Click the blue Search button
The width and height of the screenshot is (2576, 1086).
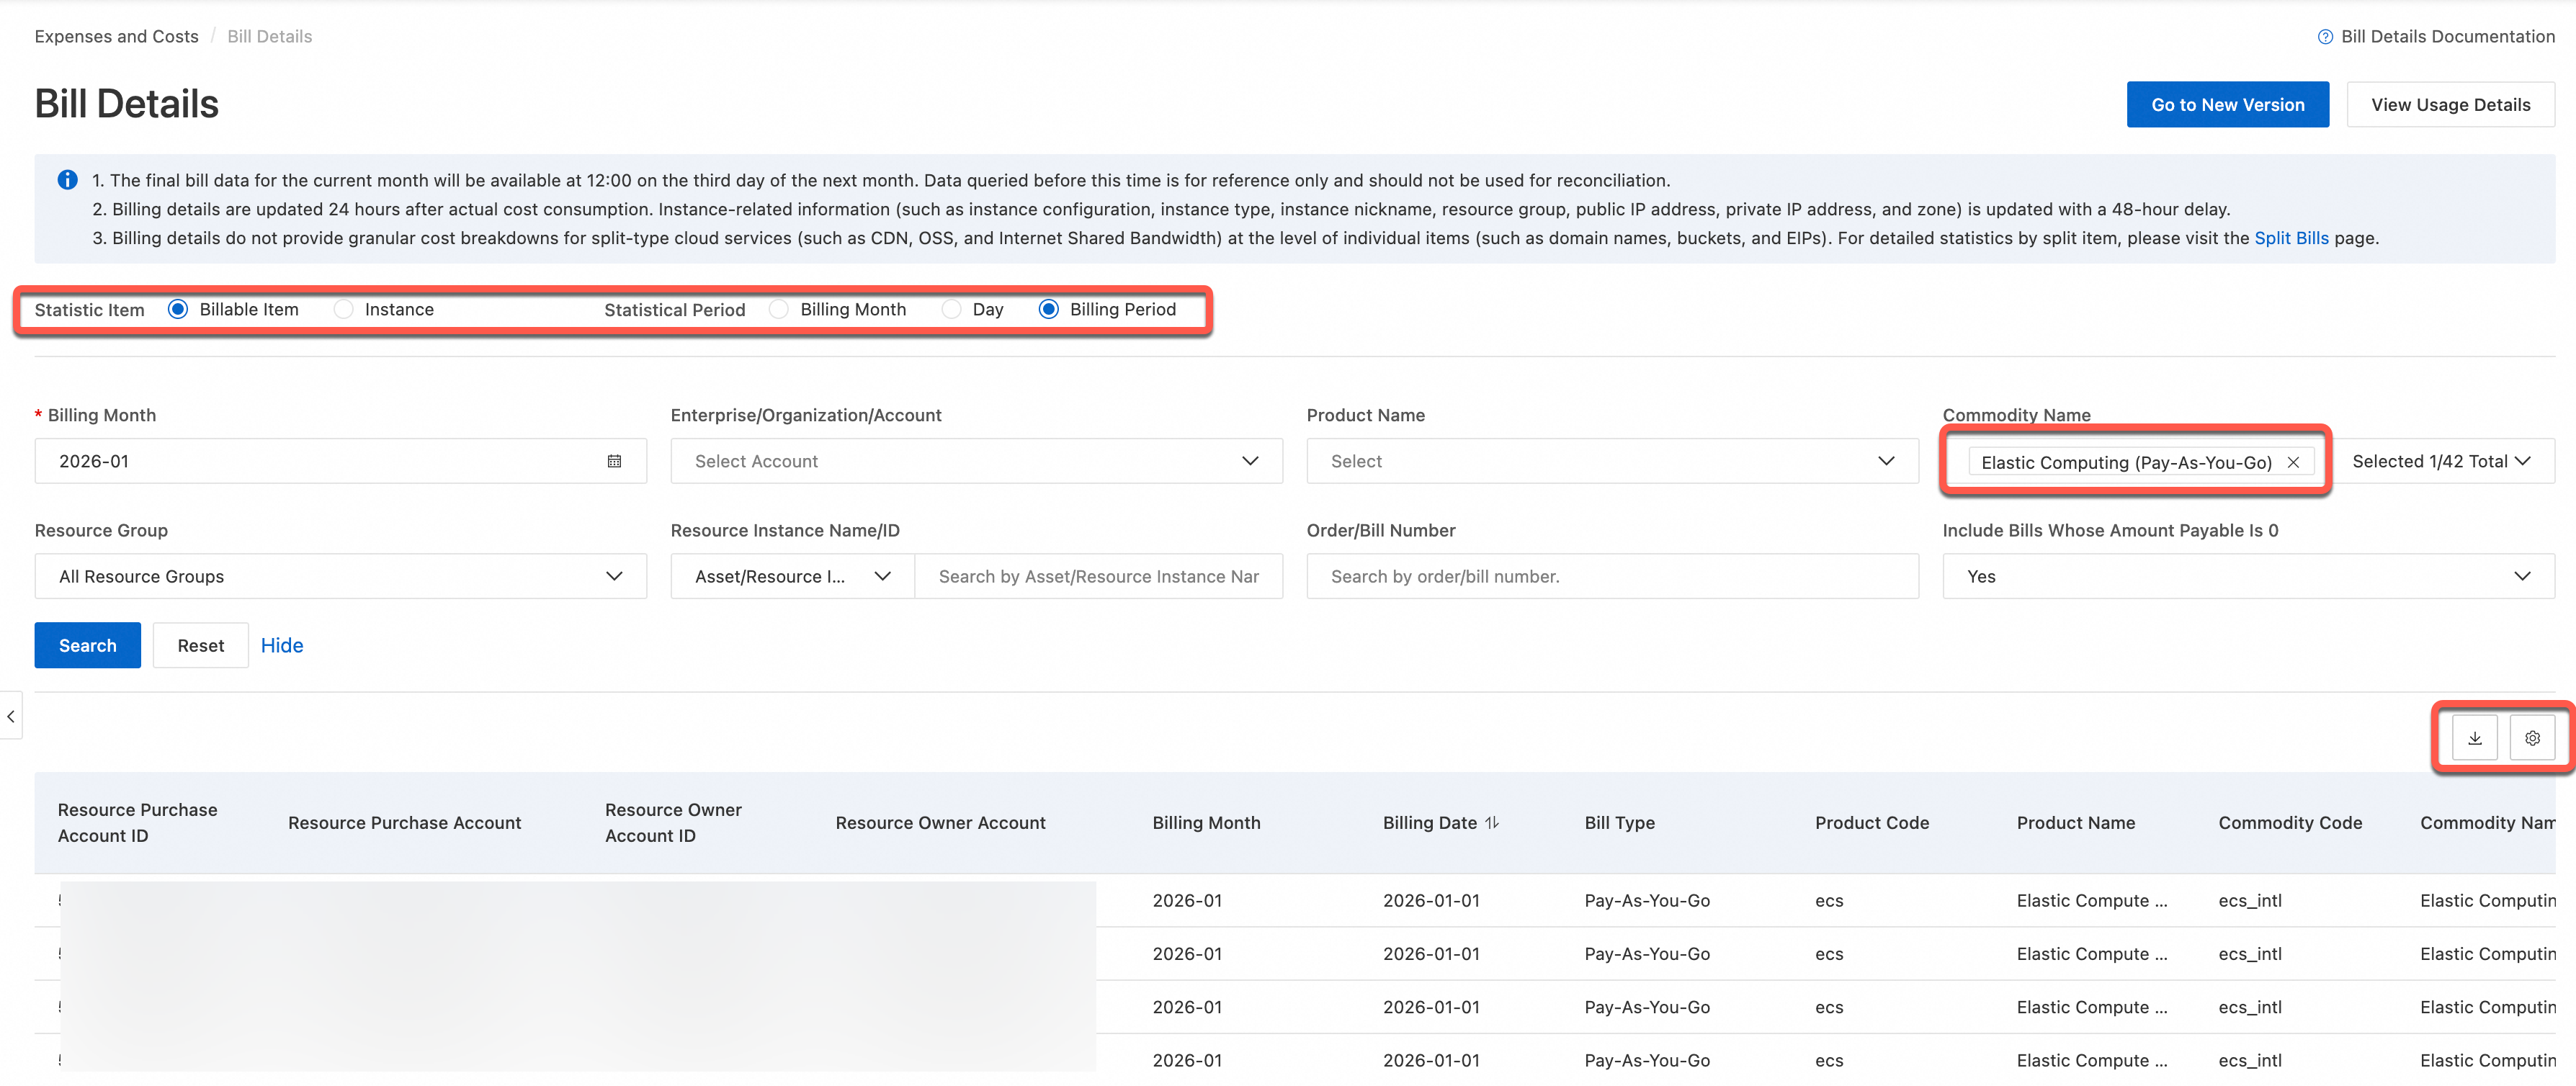pyautogui.click(x=87, y=645)
